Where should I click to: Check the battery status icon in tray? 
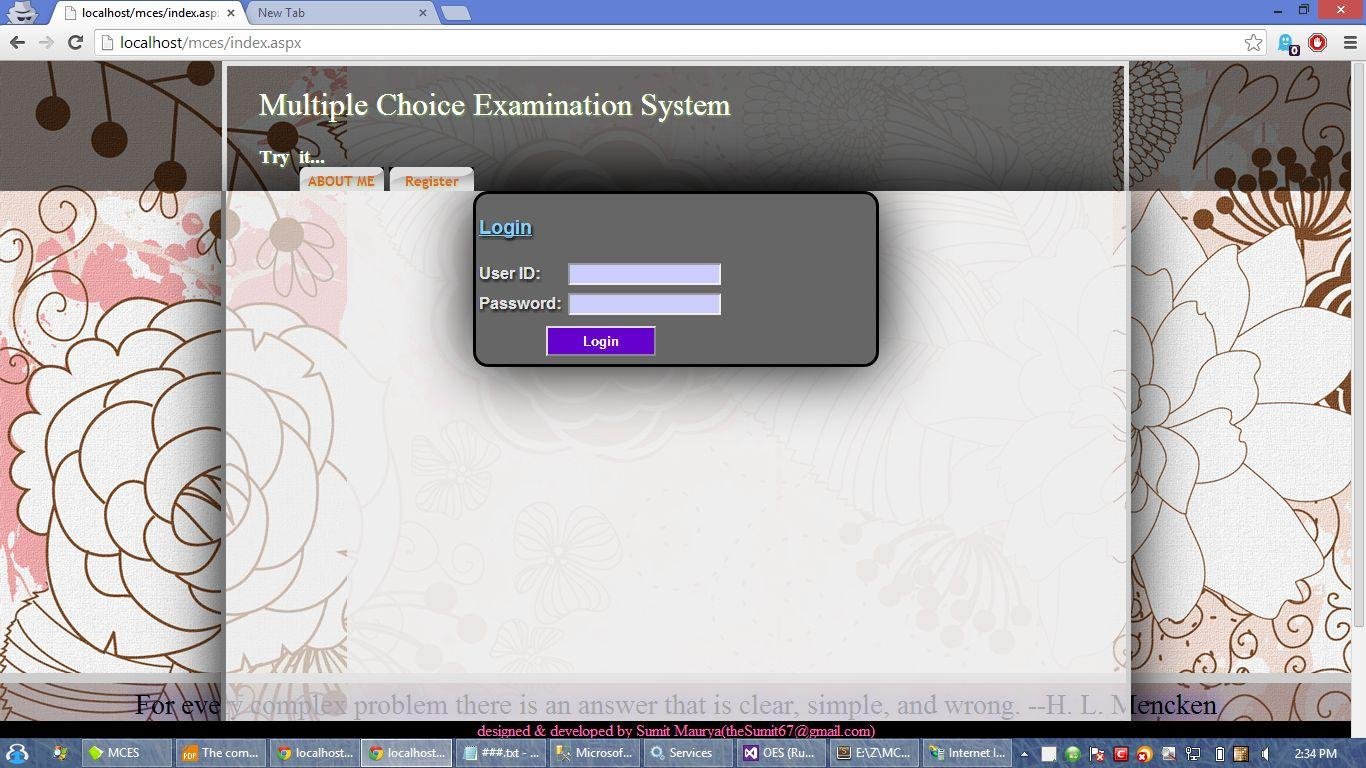click(x=1222, y=755)
